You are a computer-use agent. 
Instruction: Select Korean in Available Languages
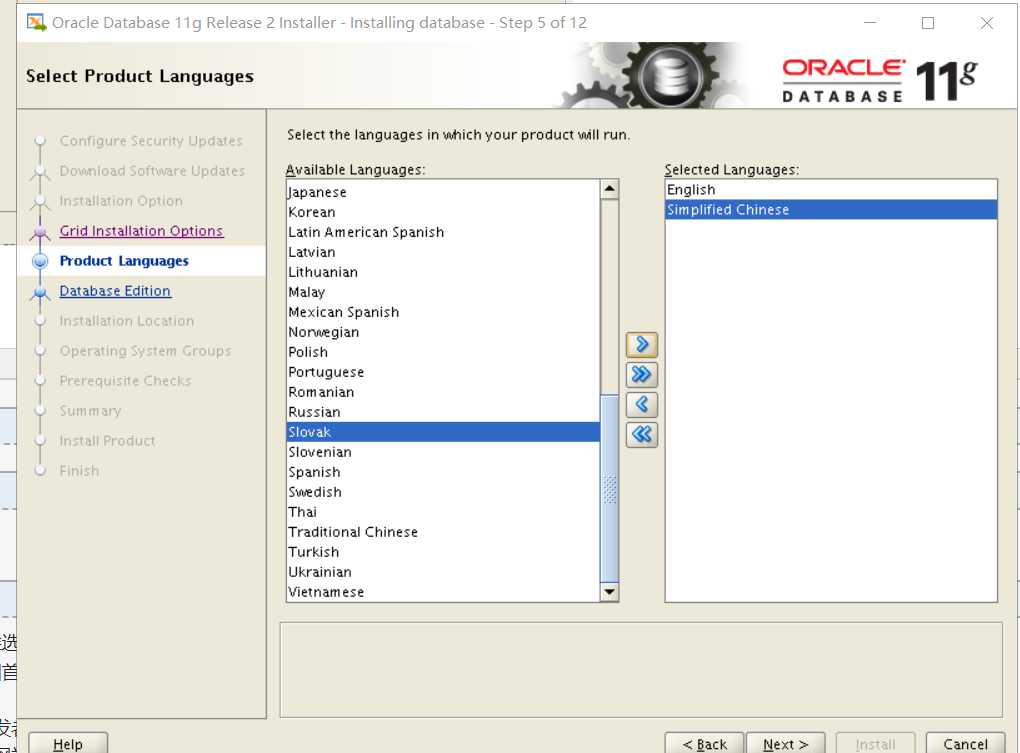(x=443, y=212)
